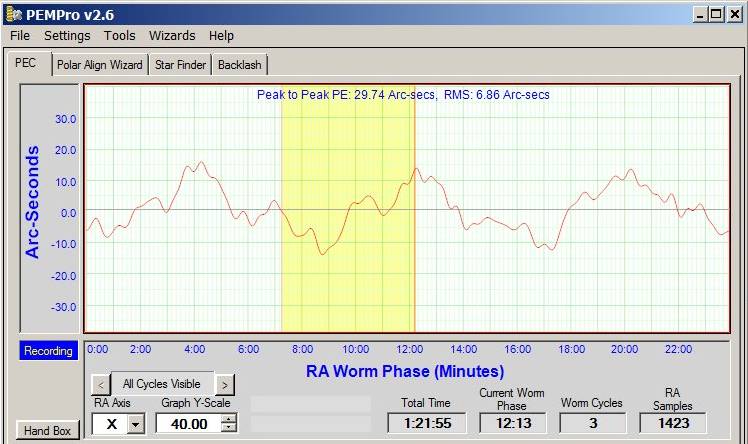Click the Current Worm Phase value 12:13
The width and height of the screenshot is (748, 444).
(514, 423)
